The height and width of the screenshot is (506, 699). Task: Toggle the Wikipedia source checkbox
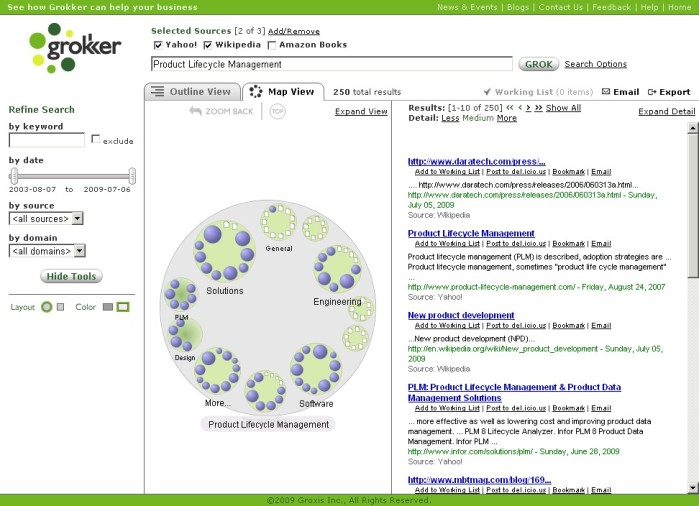click(x=208, y=45)
